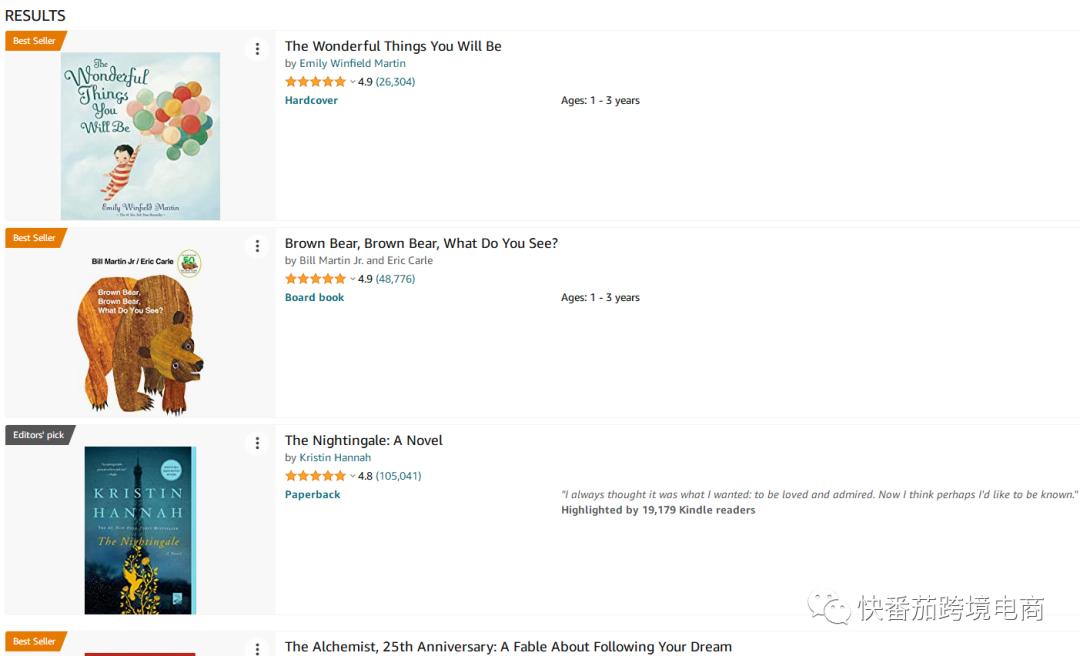Open the three-dot menu for The Alchemist
Viewport: 1080px width, 656px height.
257,647
